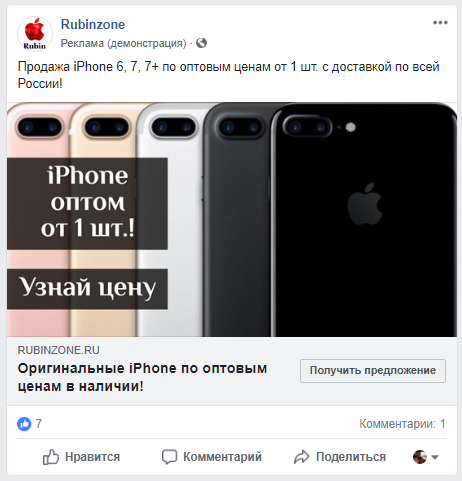Expand the profile selector dropdown arrow

[435, 457]
